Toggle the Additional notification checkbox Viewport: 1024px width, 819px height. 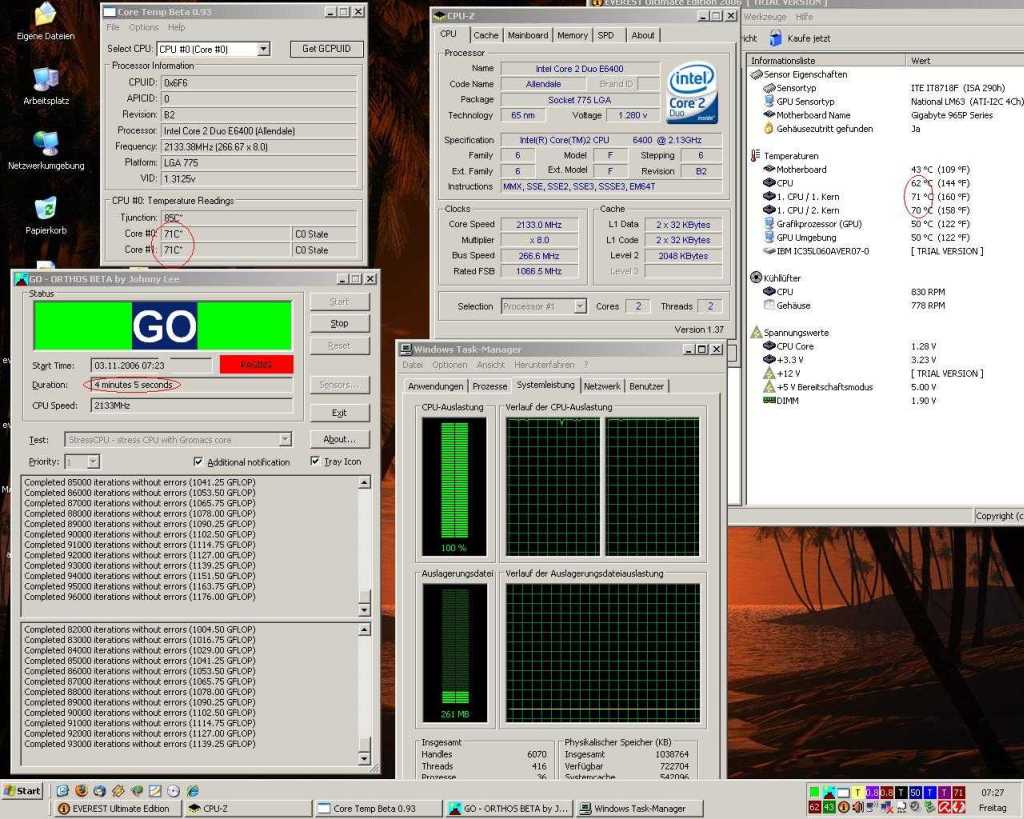coord(198,462)
